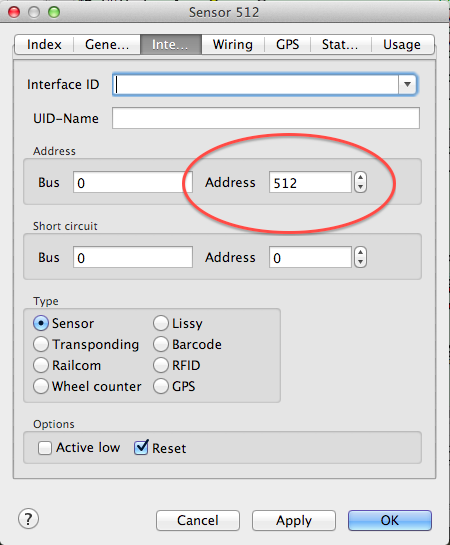This screenshot has height=545, width=450.
Task: Select the Railcom radio button
Action: point(41,365)
